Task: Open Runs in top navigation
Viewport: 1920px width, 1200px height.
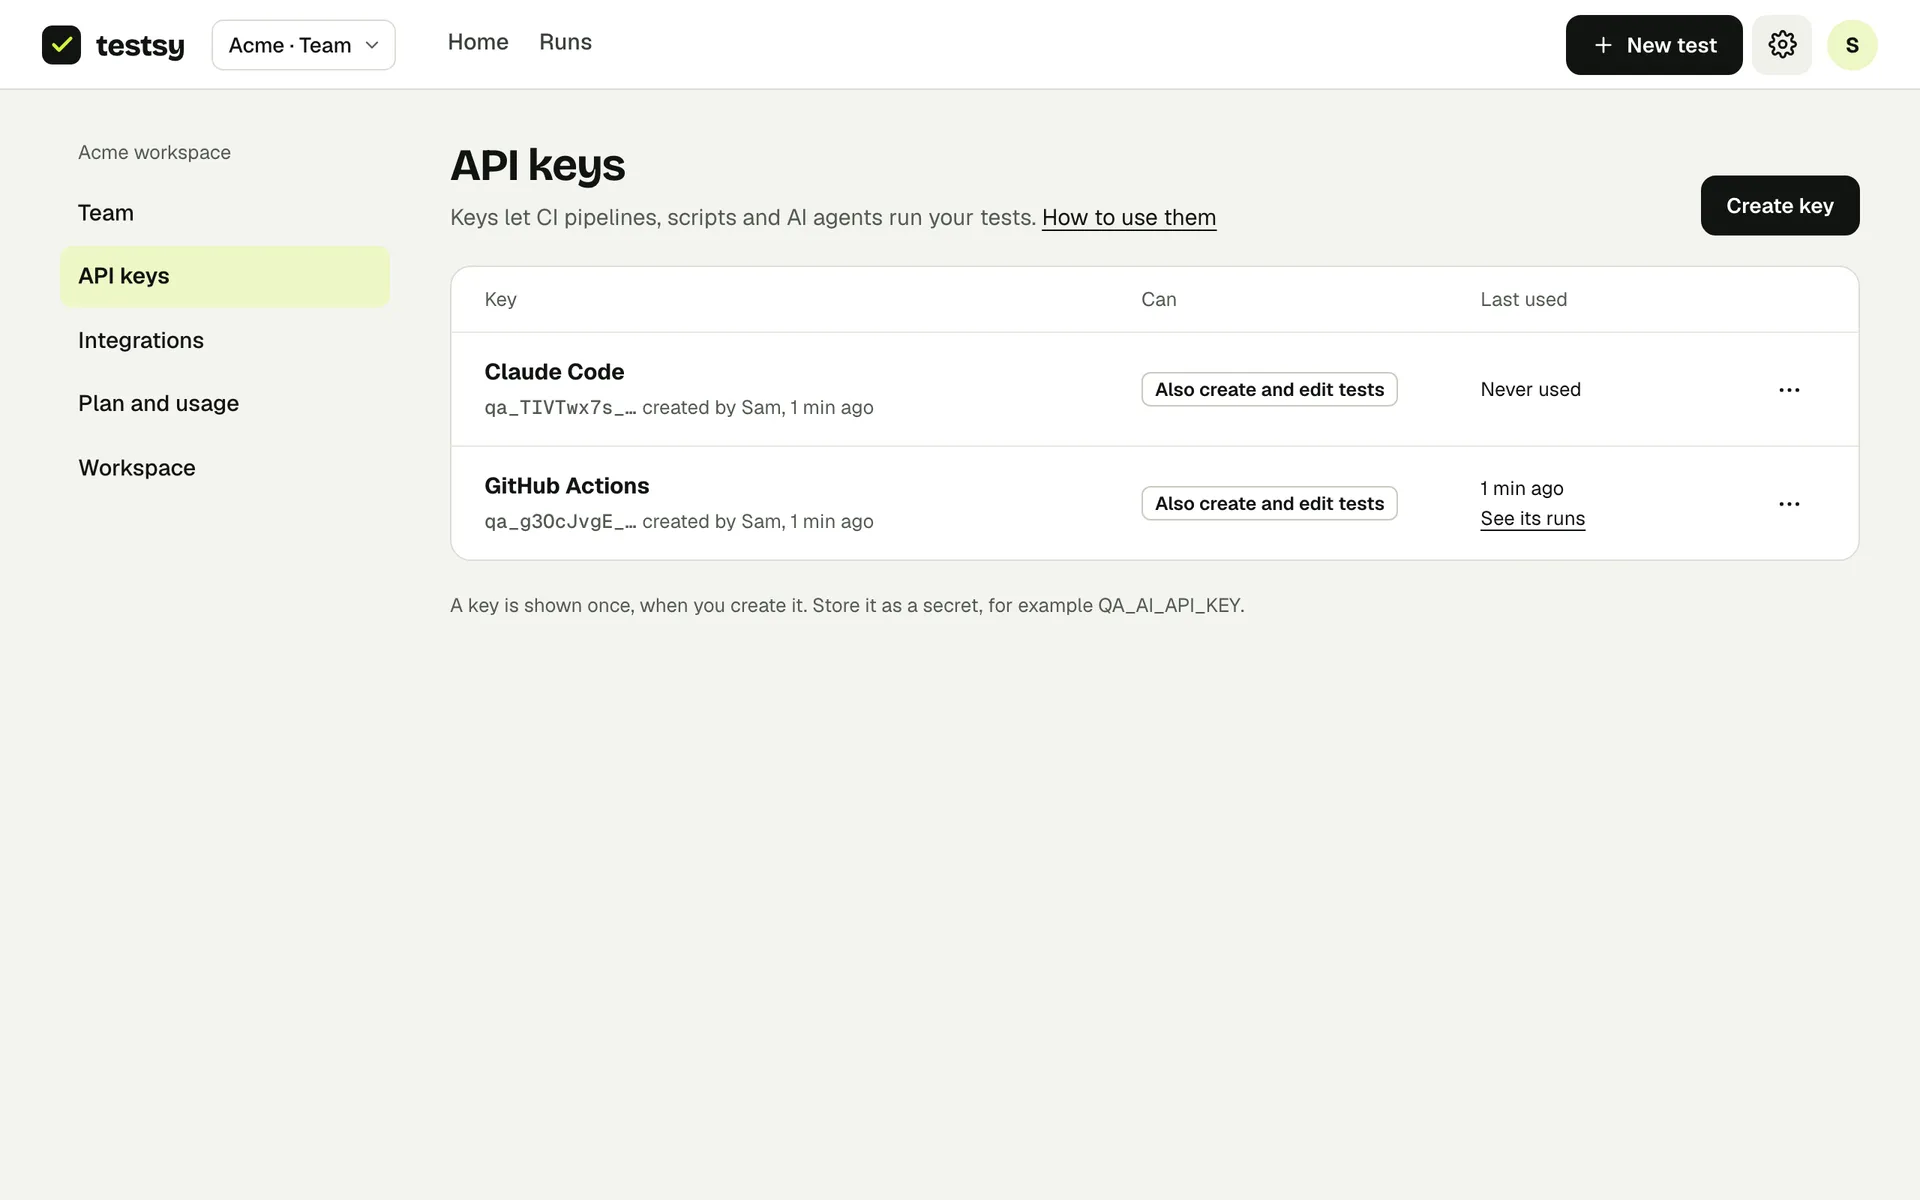Action: click(565, 42)
